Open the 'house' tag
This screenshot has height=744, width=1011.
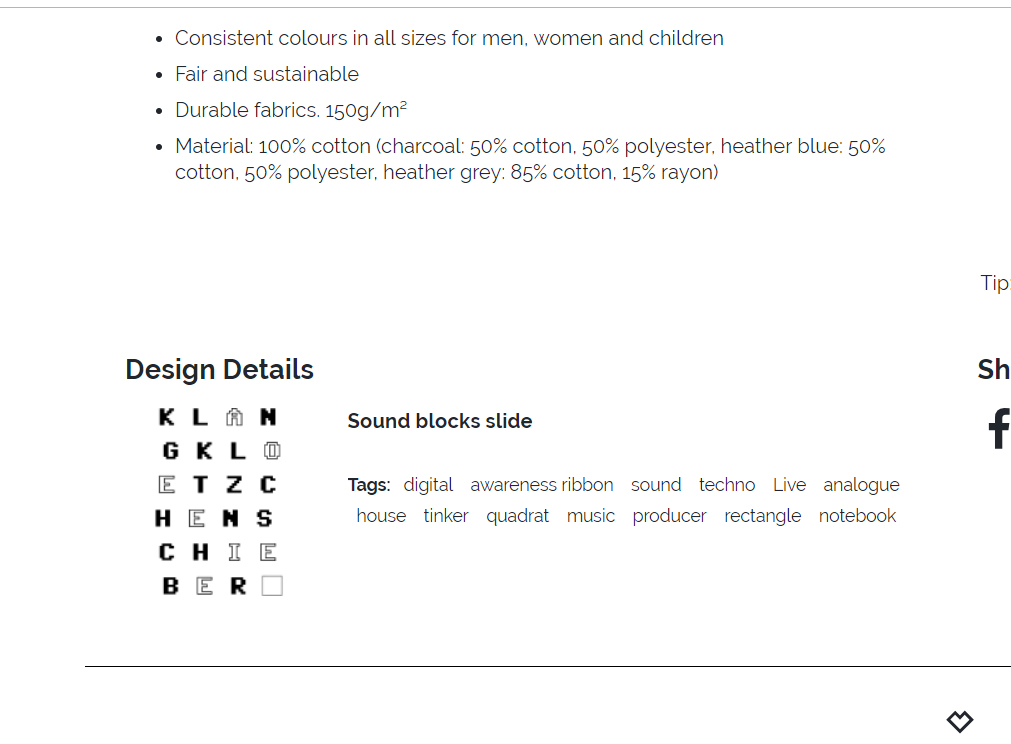click(381, 516)
